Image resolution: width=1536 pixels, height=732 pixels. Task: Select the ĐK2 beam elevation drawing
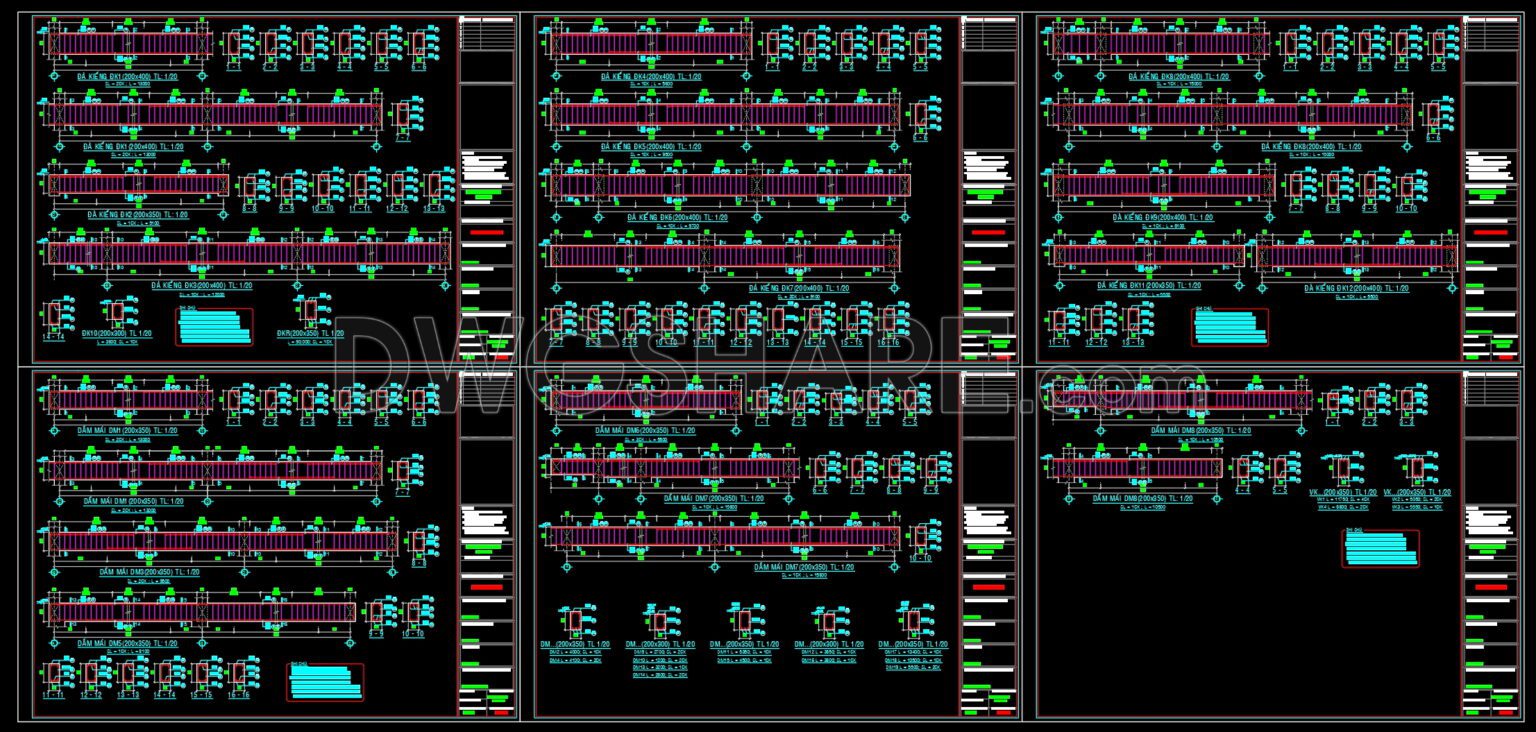(x=139, y=185)
